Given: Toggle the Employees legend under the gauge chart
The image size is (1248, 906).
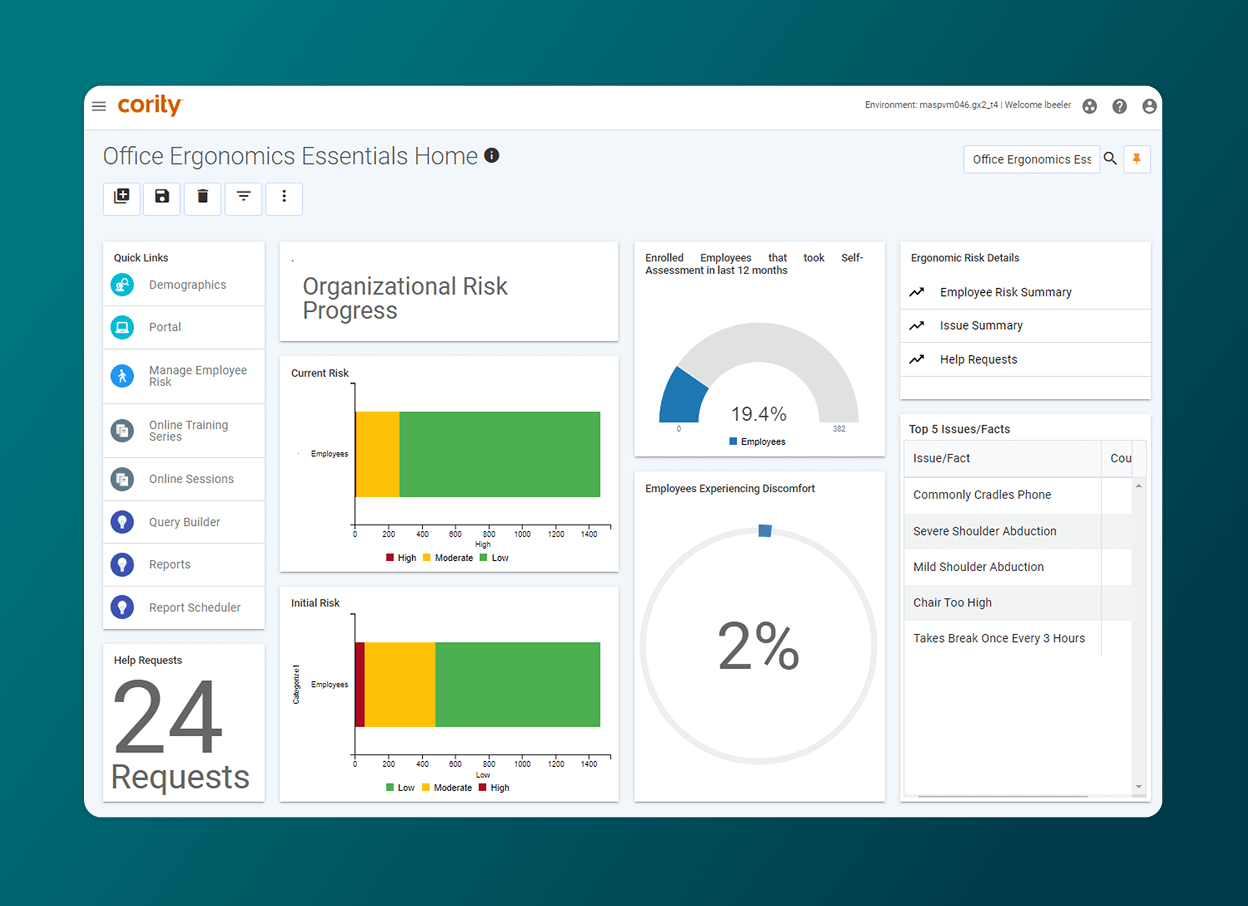Looking at the screenshot, I should 758,441.
